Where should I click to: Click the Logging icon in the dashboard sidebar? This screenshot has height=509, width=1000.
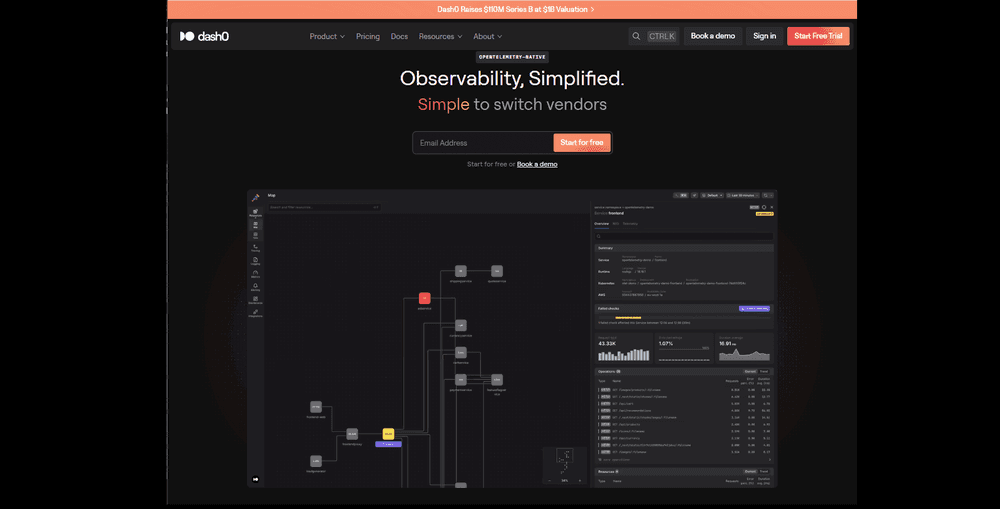[x=256, y=260]
